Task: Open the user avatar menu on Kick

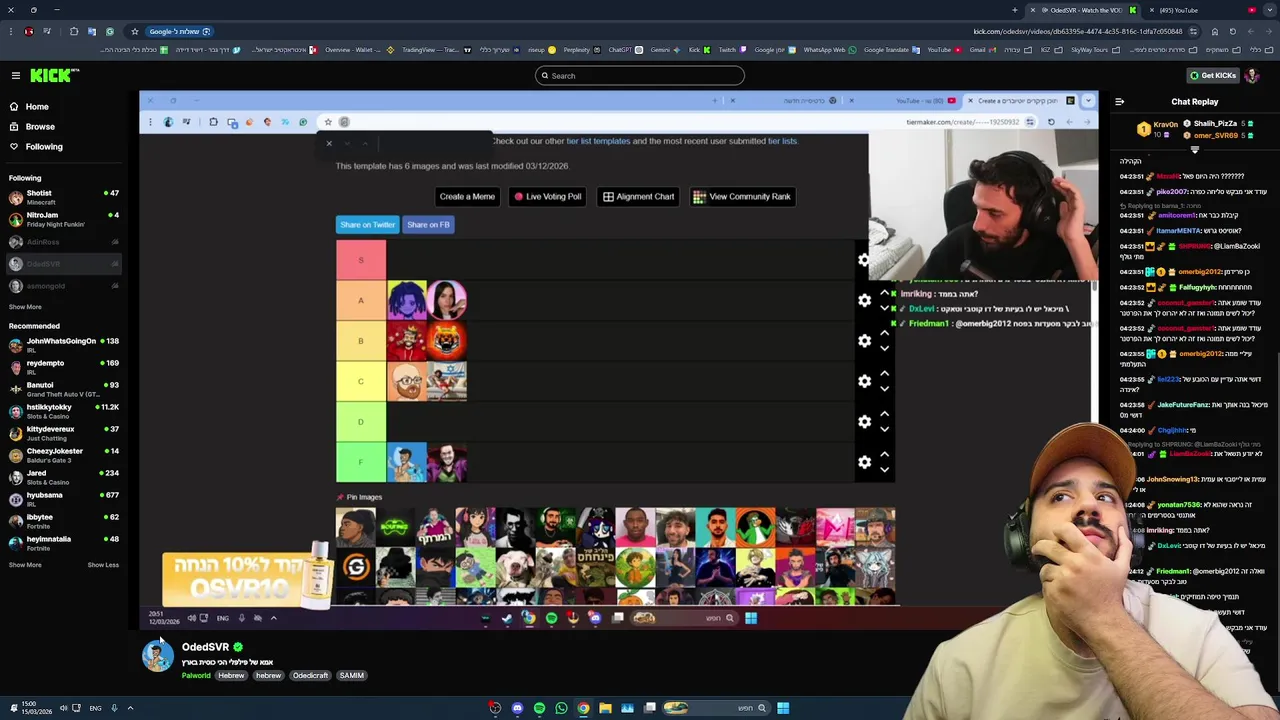Action: click(1253, 75)
